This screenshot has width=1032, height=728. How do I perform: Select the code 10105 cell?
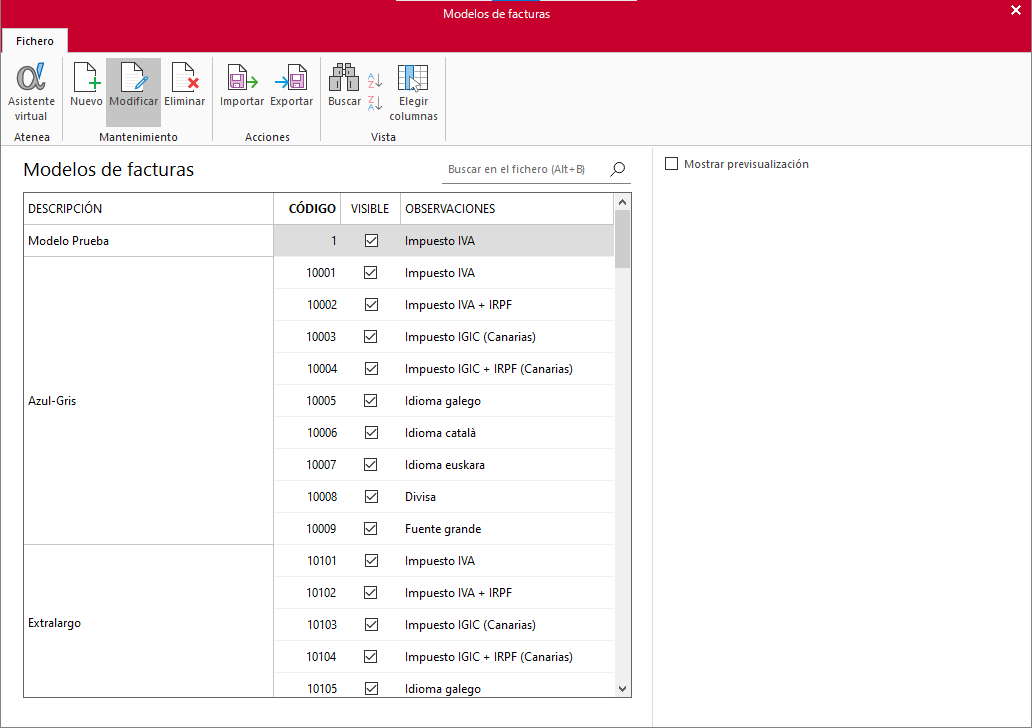[x=307, y=685]
